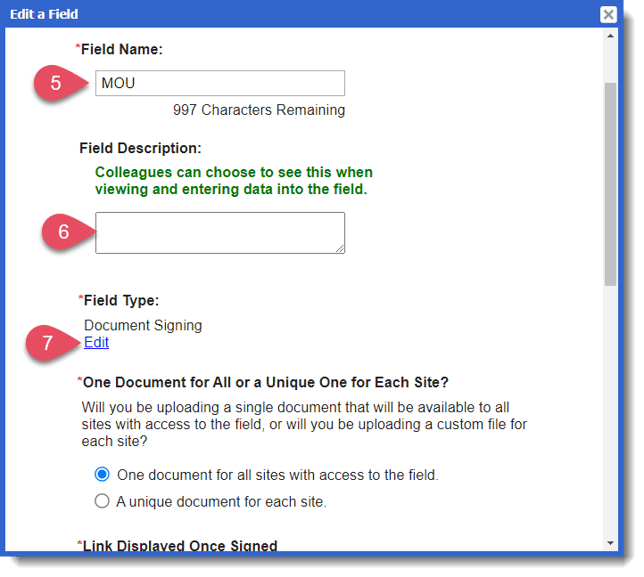The image size is (644, 577).
Task: Click the red step 7 marker
Action: coord(48,342)
